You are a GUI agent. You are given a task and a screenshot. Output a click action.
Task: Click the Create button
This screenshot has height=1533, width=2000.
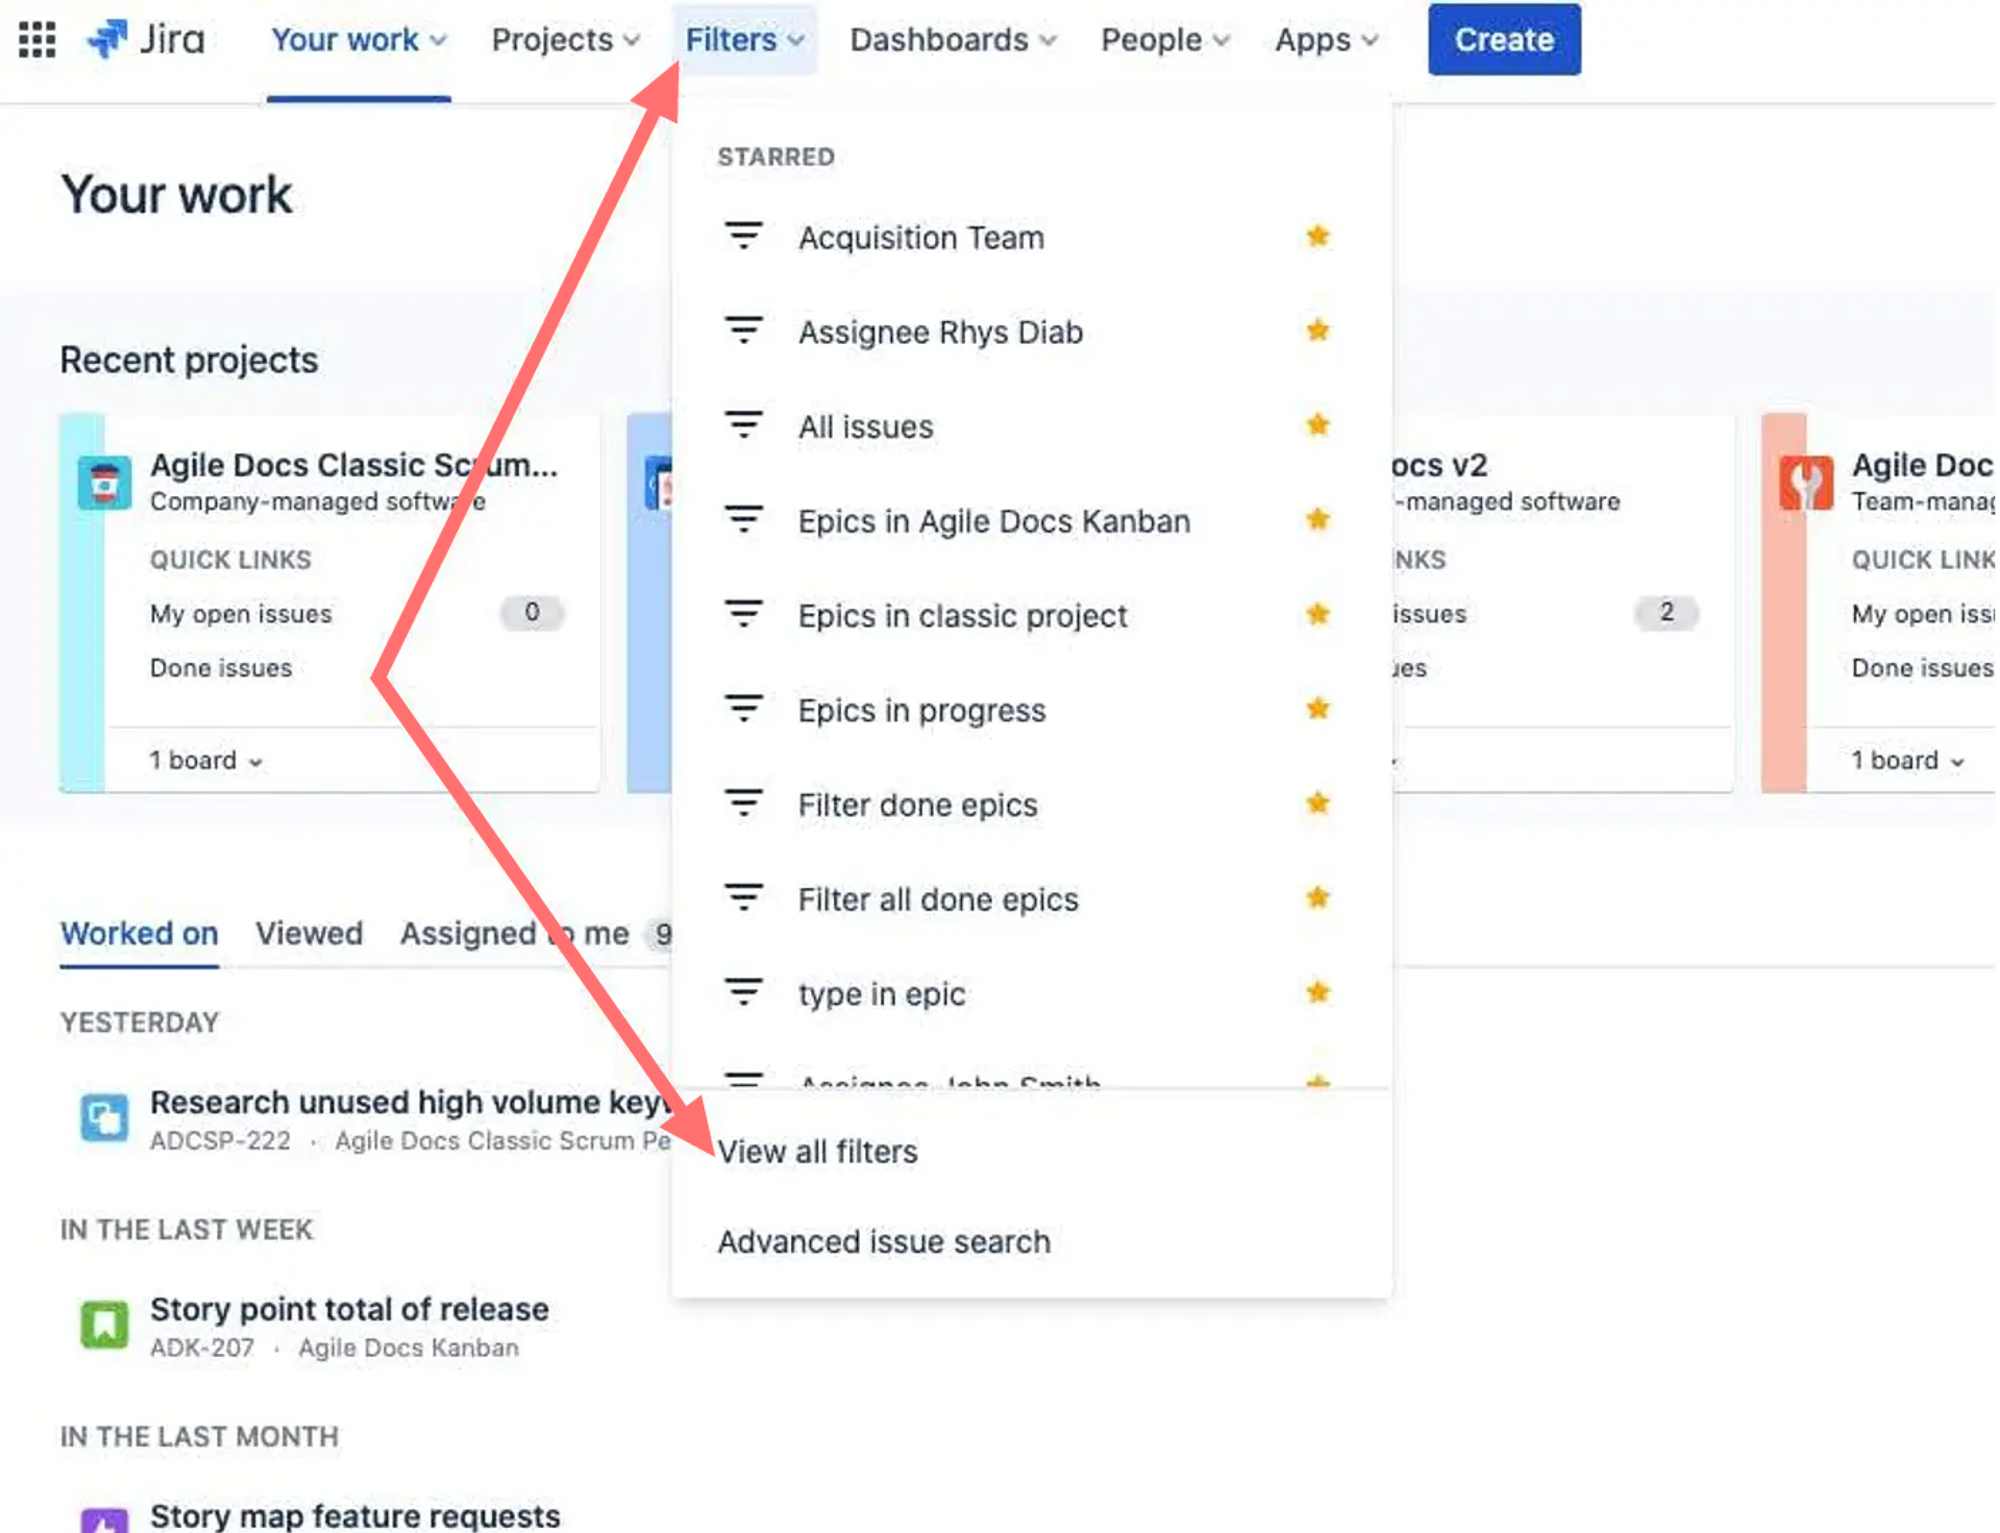click(1503, 40)
